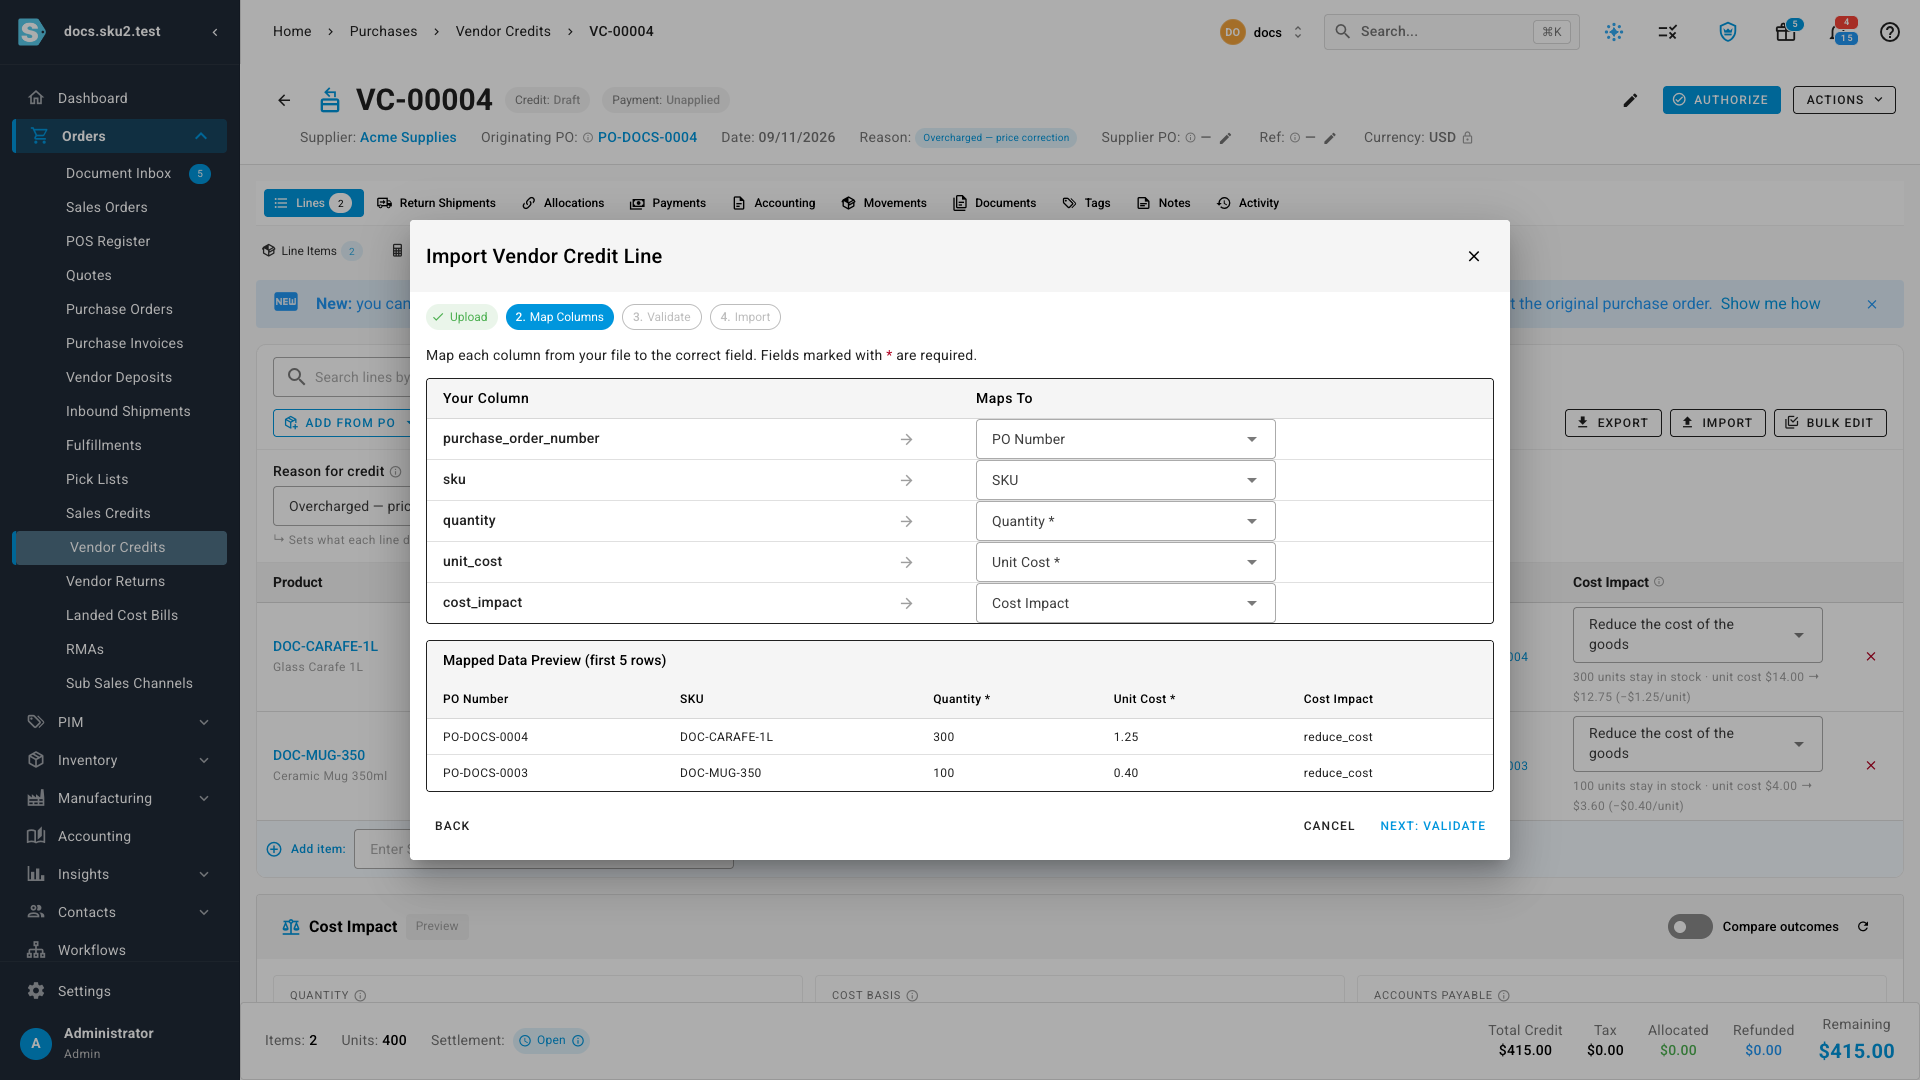Open the Unit Cost mapping dropdown

1125,562
